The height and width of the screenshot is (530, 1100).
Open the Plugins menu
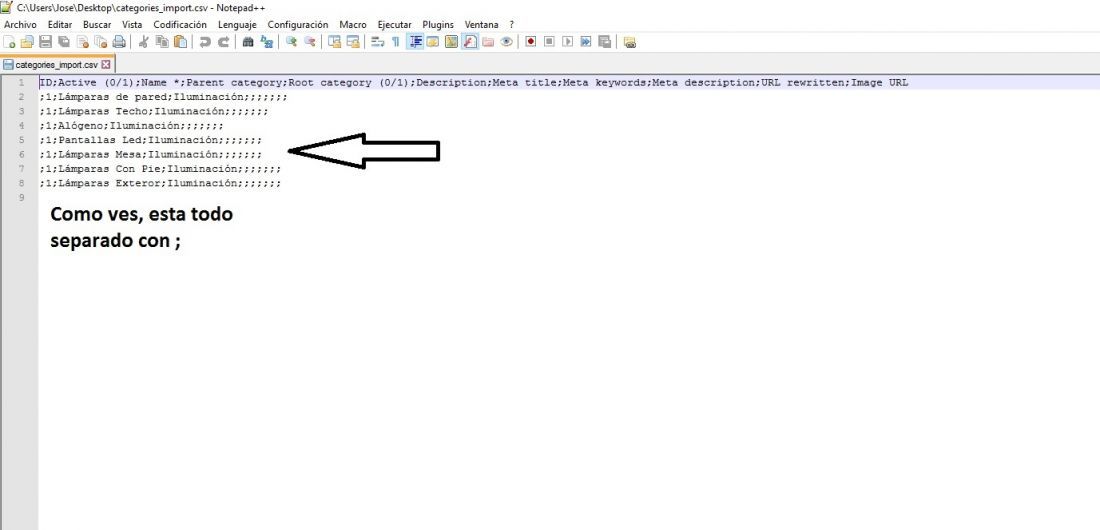click(x=438, y=25)
